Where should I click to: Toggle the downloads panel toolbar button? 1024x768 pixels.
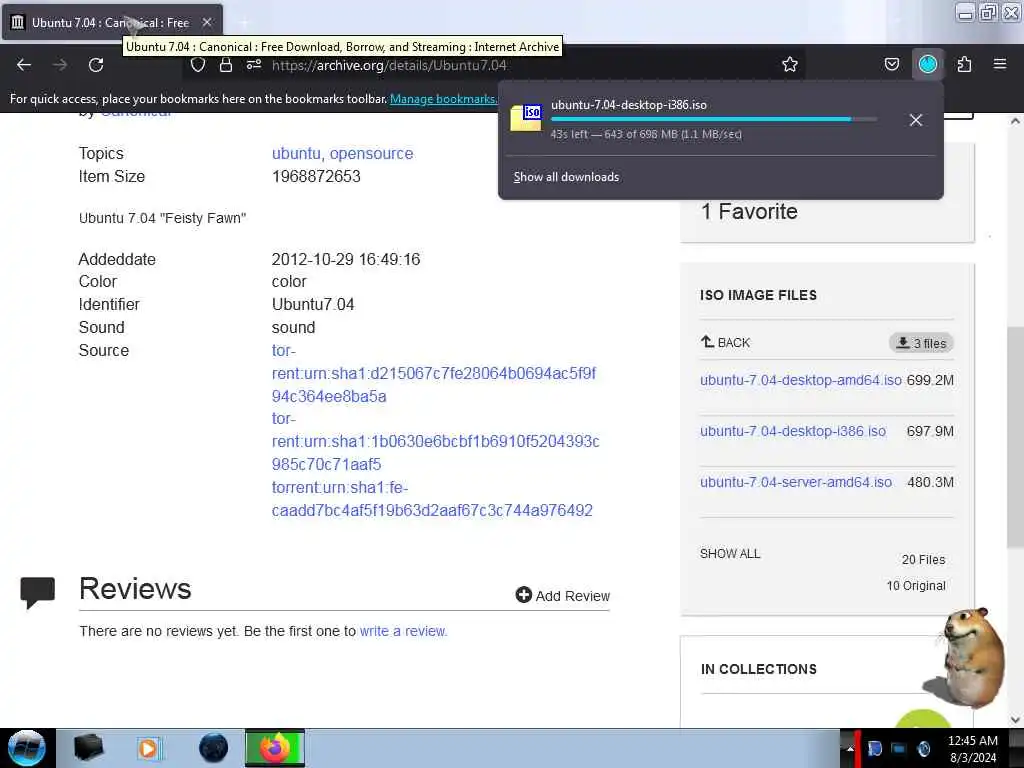(x=928, y=64)
